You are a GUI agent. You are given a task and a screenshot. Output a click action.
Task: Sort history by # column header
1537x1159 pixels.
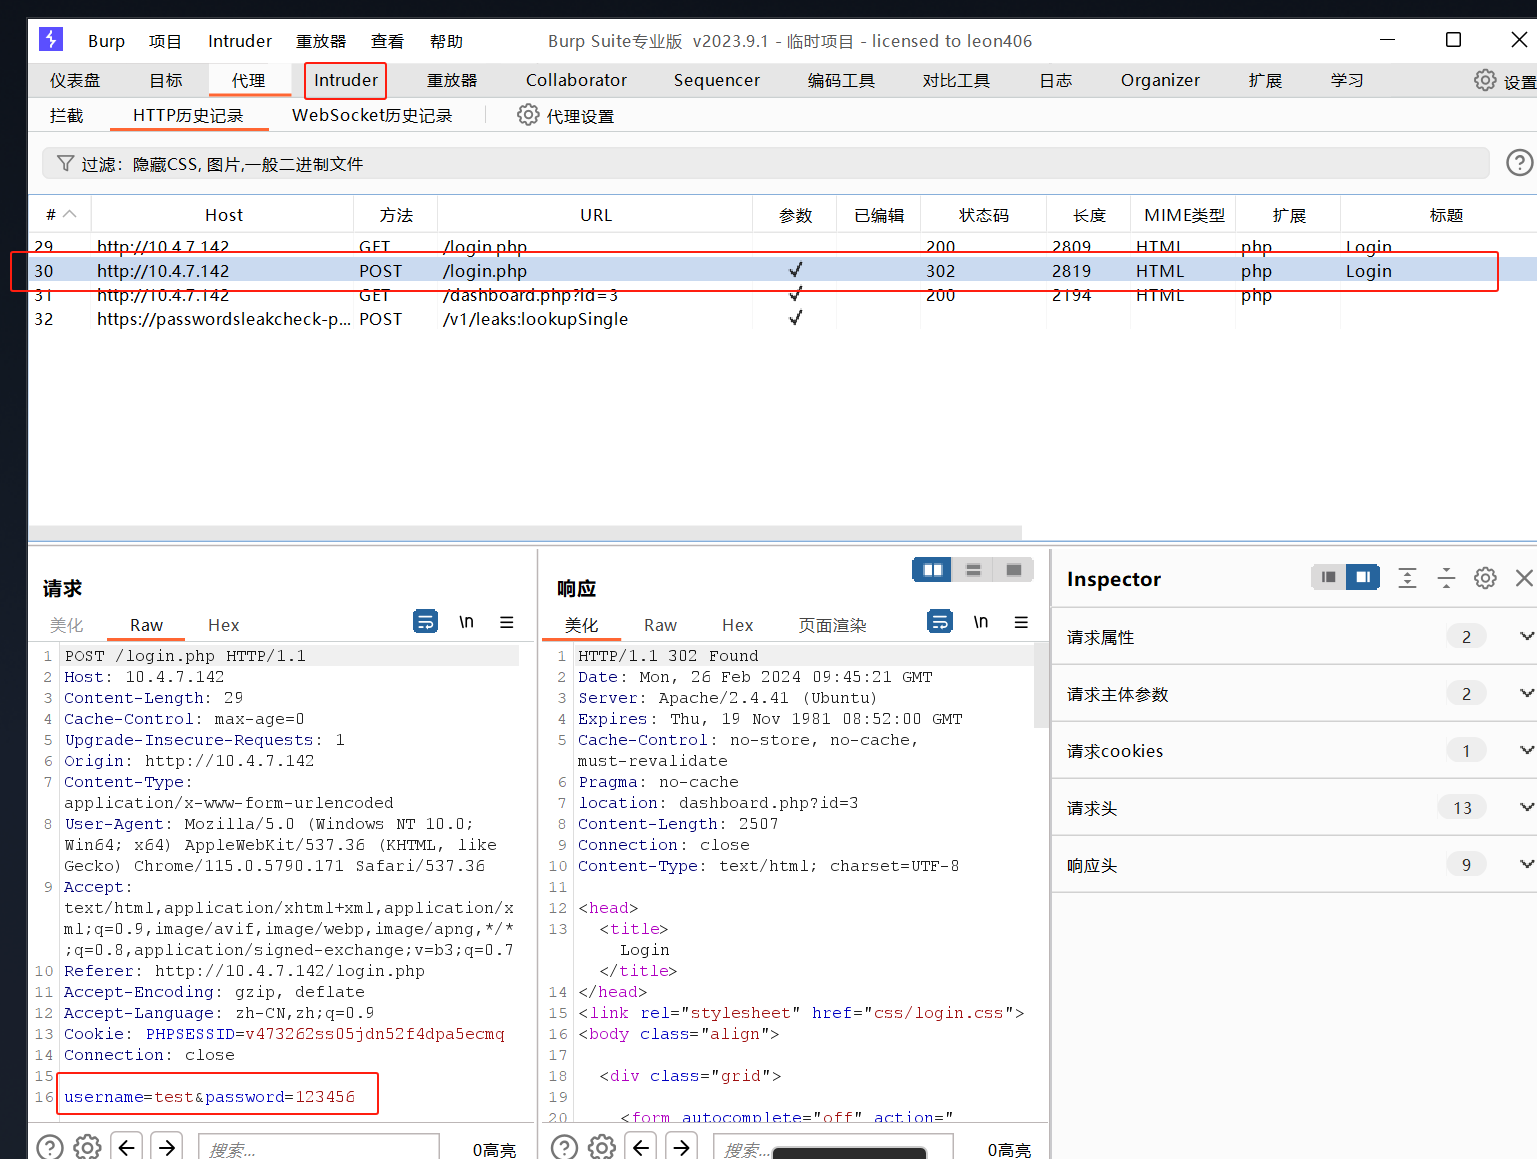pyautogui.click(x=60, y=214)
